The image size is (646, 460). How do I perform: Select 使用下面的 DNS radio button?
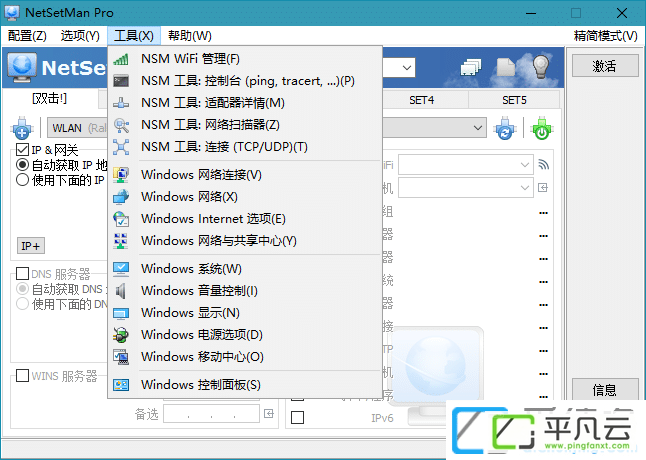point(22,304)
